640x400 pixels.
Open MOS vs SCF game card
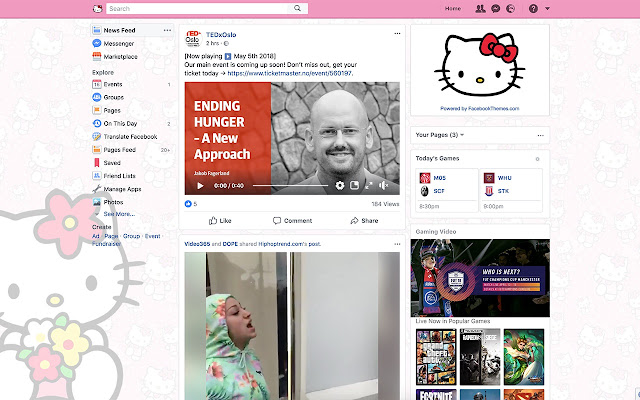click(447, 190)
